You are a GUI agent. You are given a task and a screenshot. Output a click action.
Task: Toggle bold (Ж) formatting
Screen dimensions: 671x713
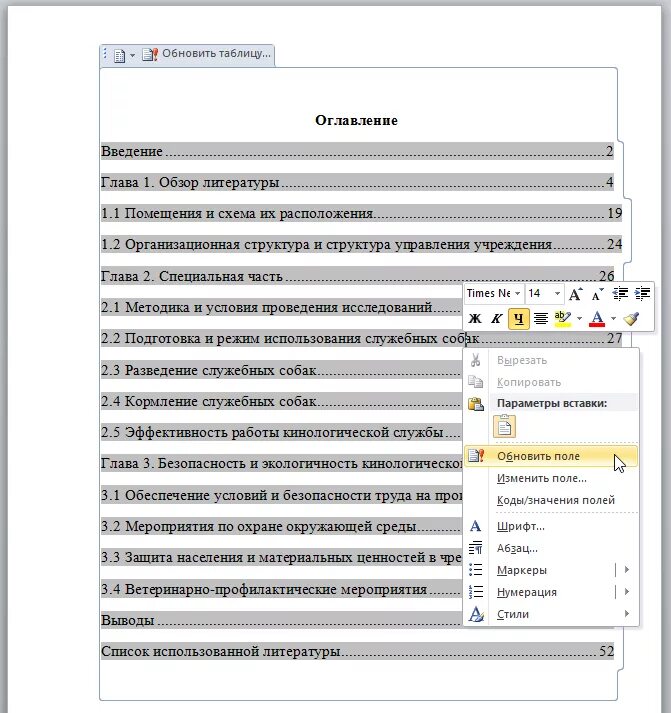[475, 319]
